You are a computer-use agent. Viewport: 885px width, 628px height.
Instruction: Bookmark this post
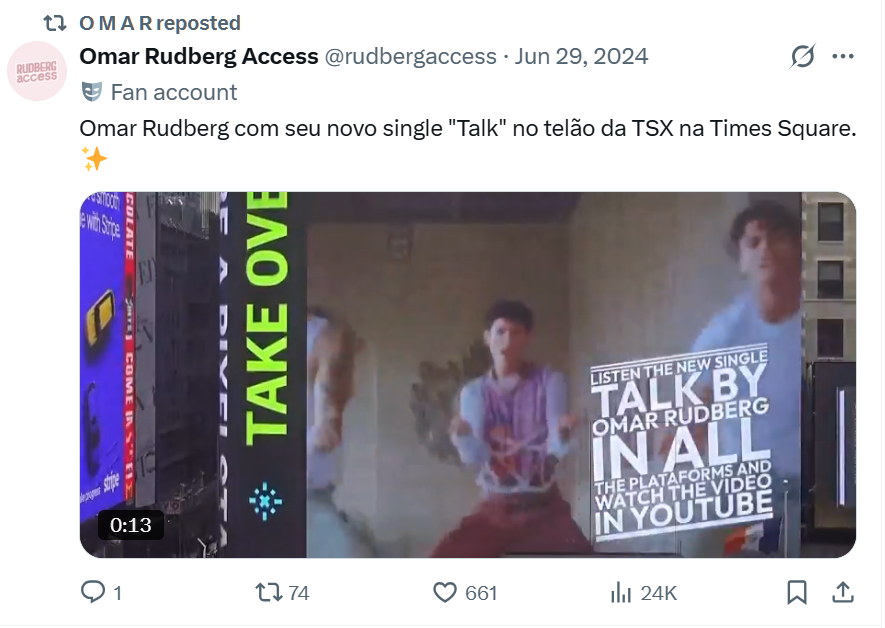click(x=797, y=592)
